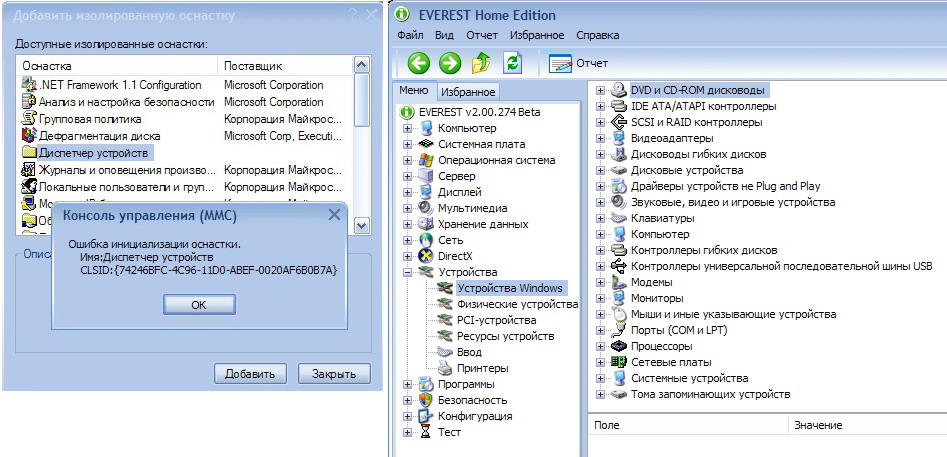This screenshot has height=457, width=947.
Task: Close the Консоль управления (MMC) dialog
Action: (x=334, y=214)
